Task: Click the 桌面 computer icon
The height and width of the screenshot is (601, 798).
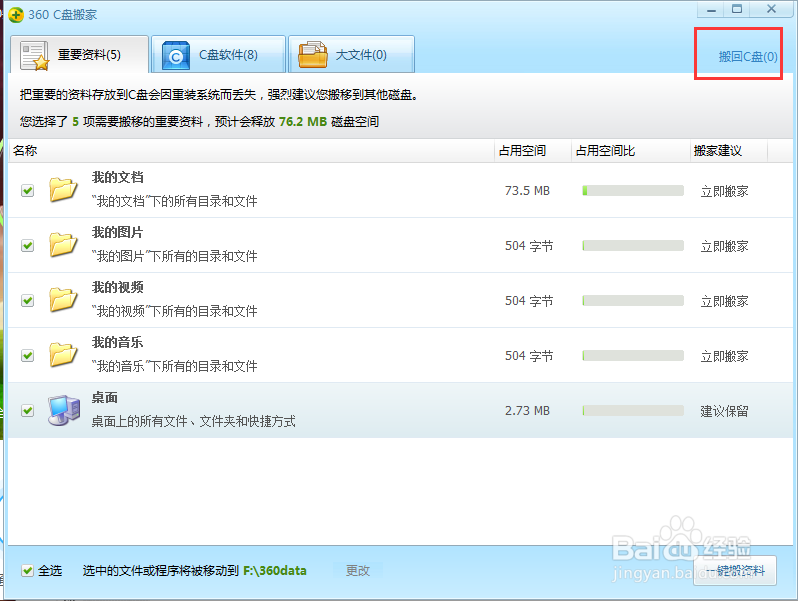Action: coord(64,410)
